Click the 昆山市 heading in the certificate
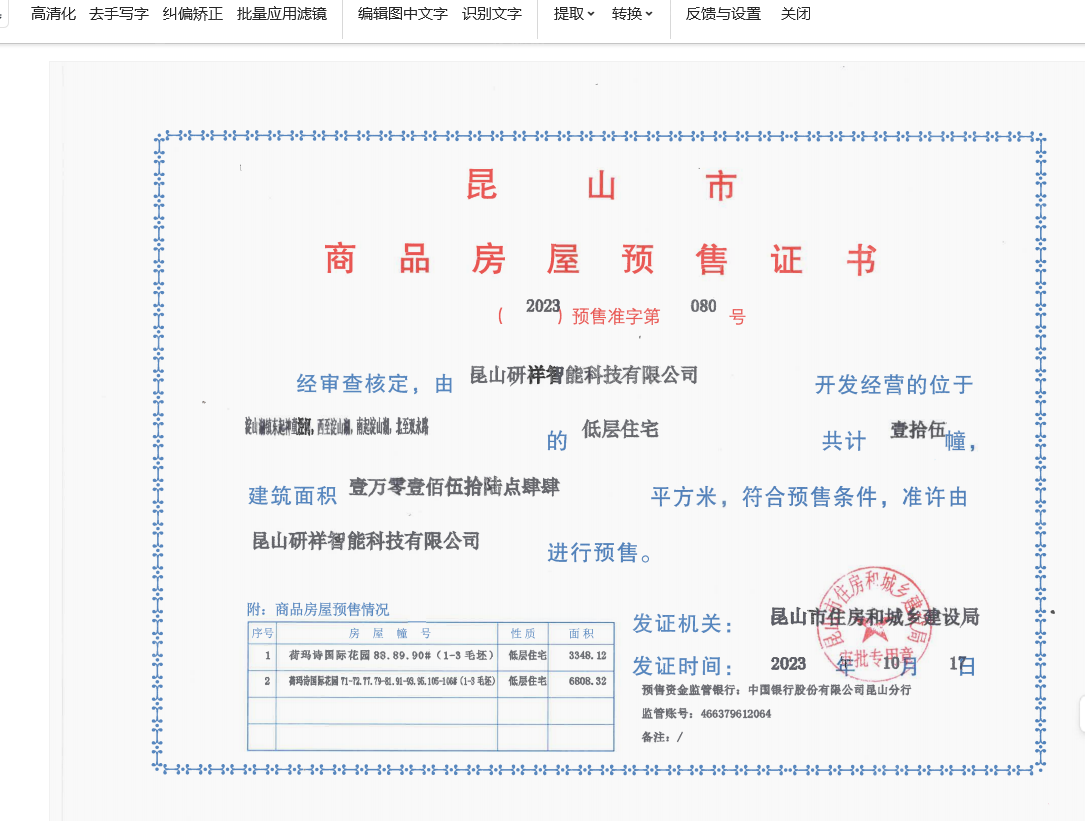 (x=601, y=186)
